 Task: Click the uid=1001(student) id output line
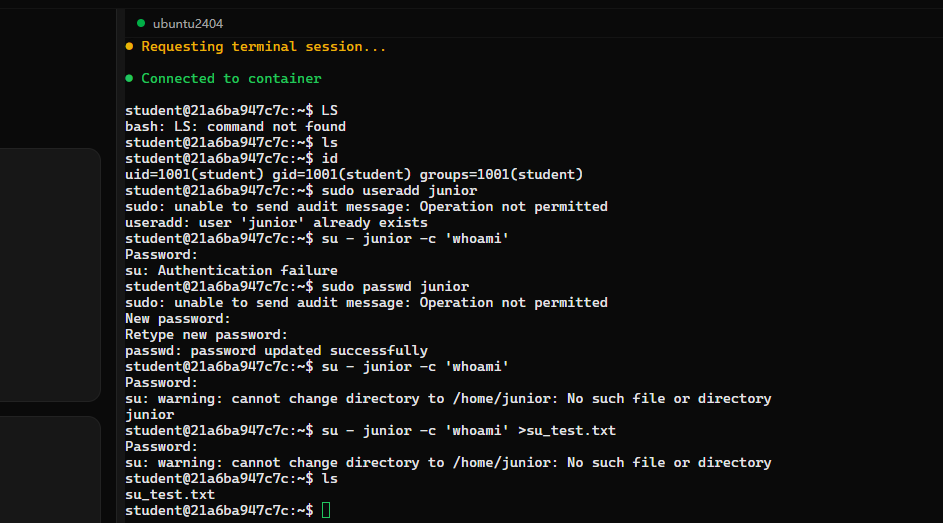coord(354,174)
